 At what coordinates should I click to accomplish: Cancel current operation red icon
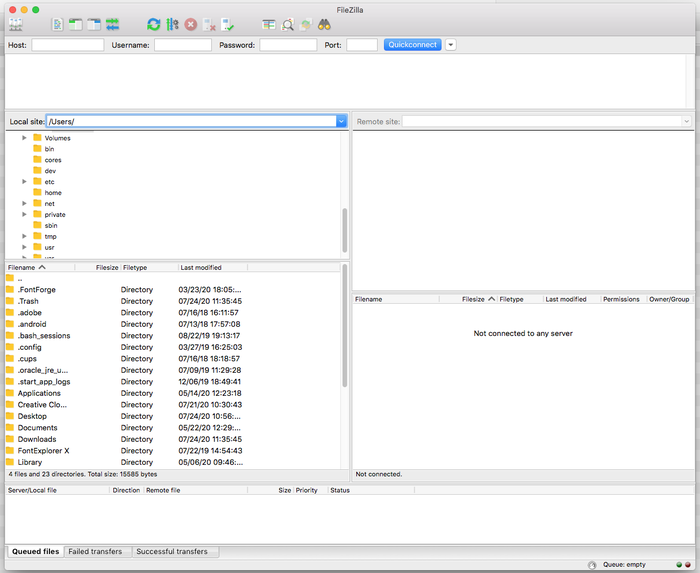(191, 25)
